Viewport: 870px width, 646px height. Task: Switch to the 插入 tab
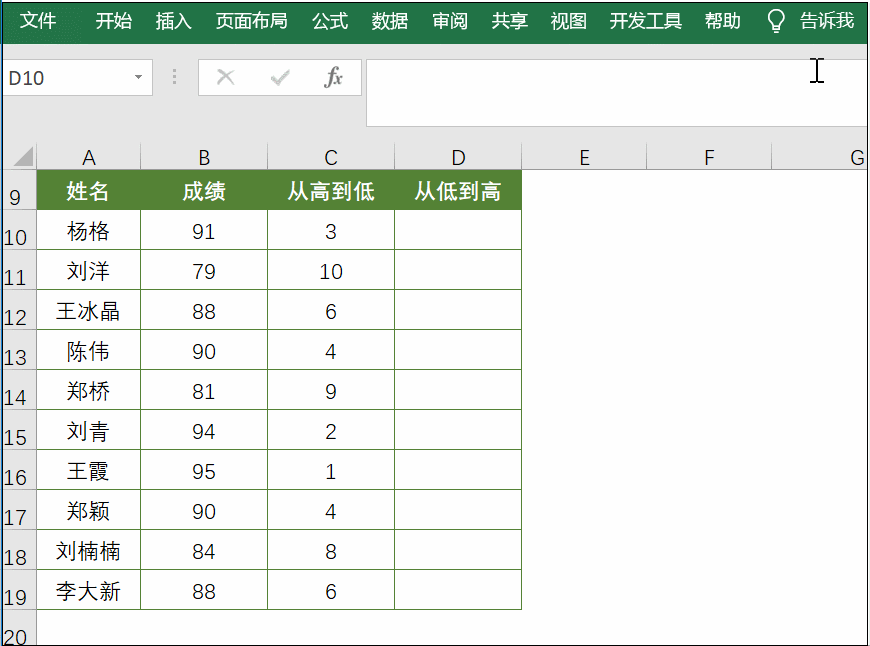pos(174,21)
